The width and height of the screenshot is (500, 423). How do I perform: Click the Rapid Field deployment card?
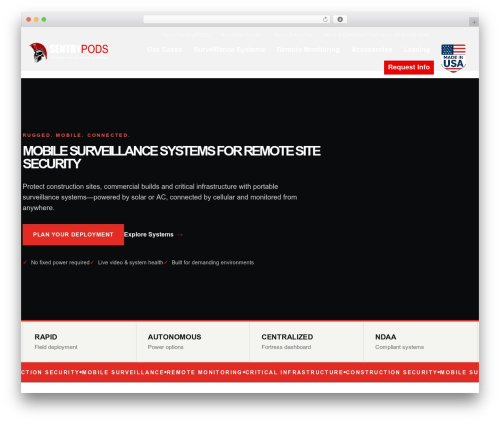point(79,341)
